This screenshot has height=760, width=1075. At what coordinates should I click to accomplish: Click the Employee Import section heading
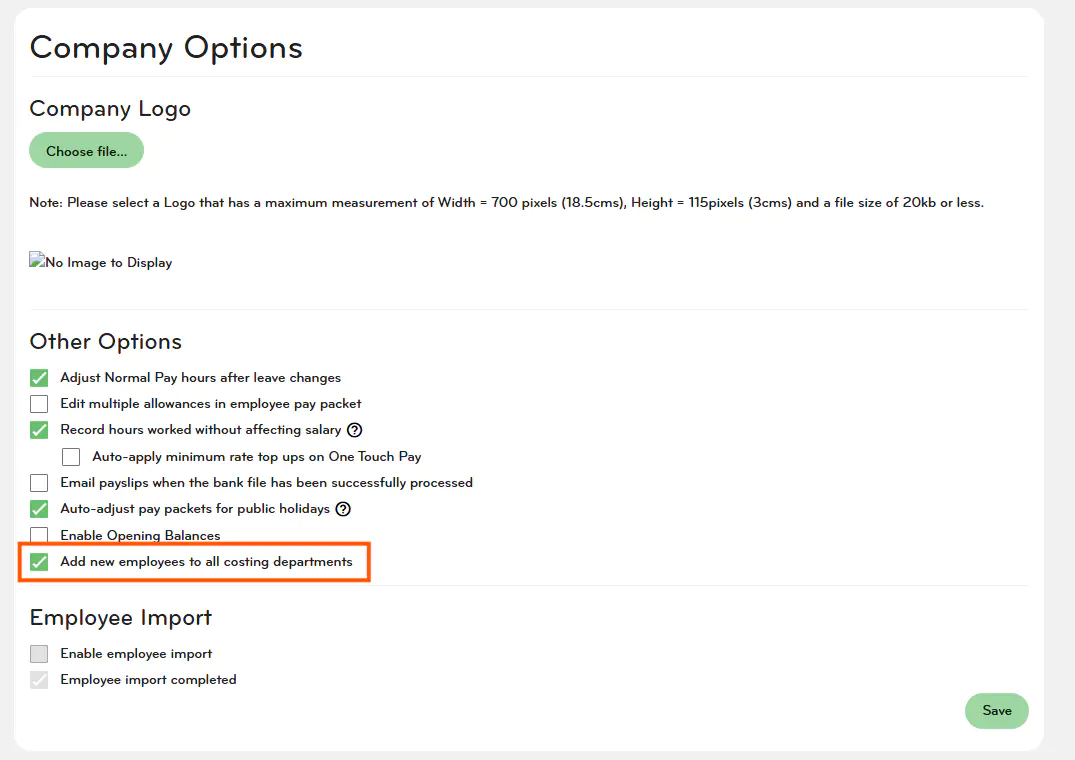click(x=121, y=617)
